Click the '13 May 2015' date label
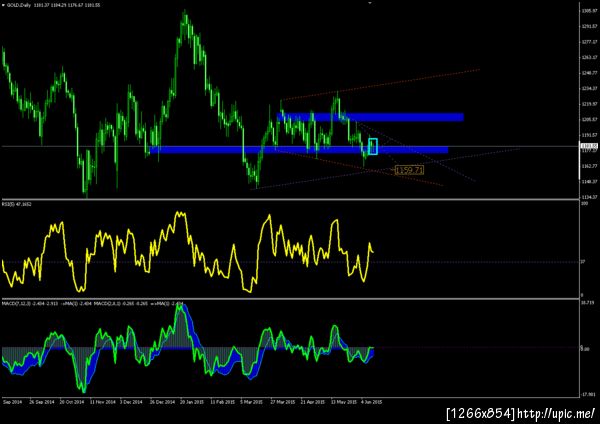The width and height of the screenshot is (600, 424). coord(344,402)
